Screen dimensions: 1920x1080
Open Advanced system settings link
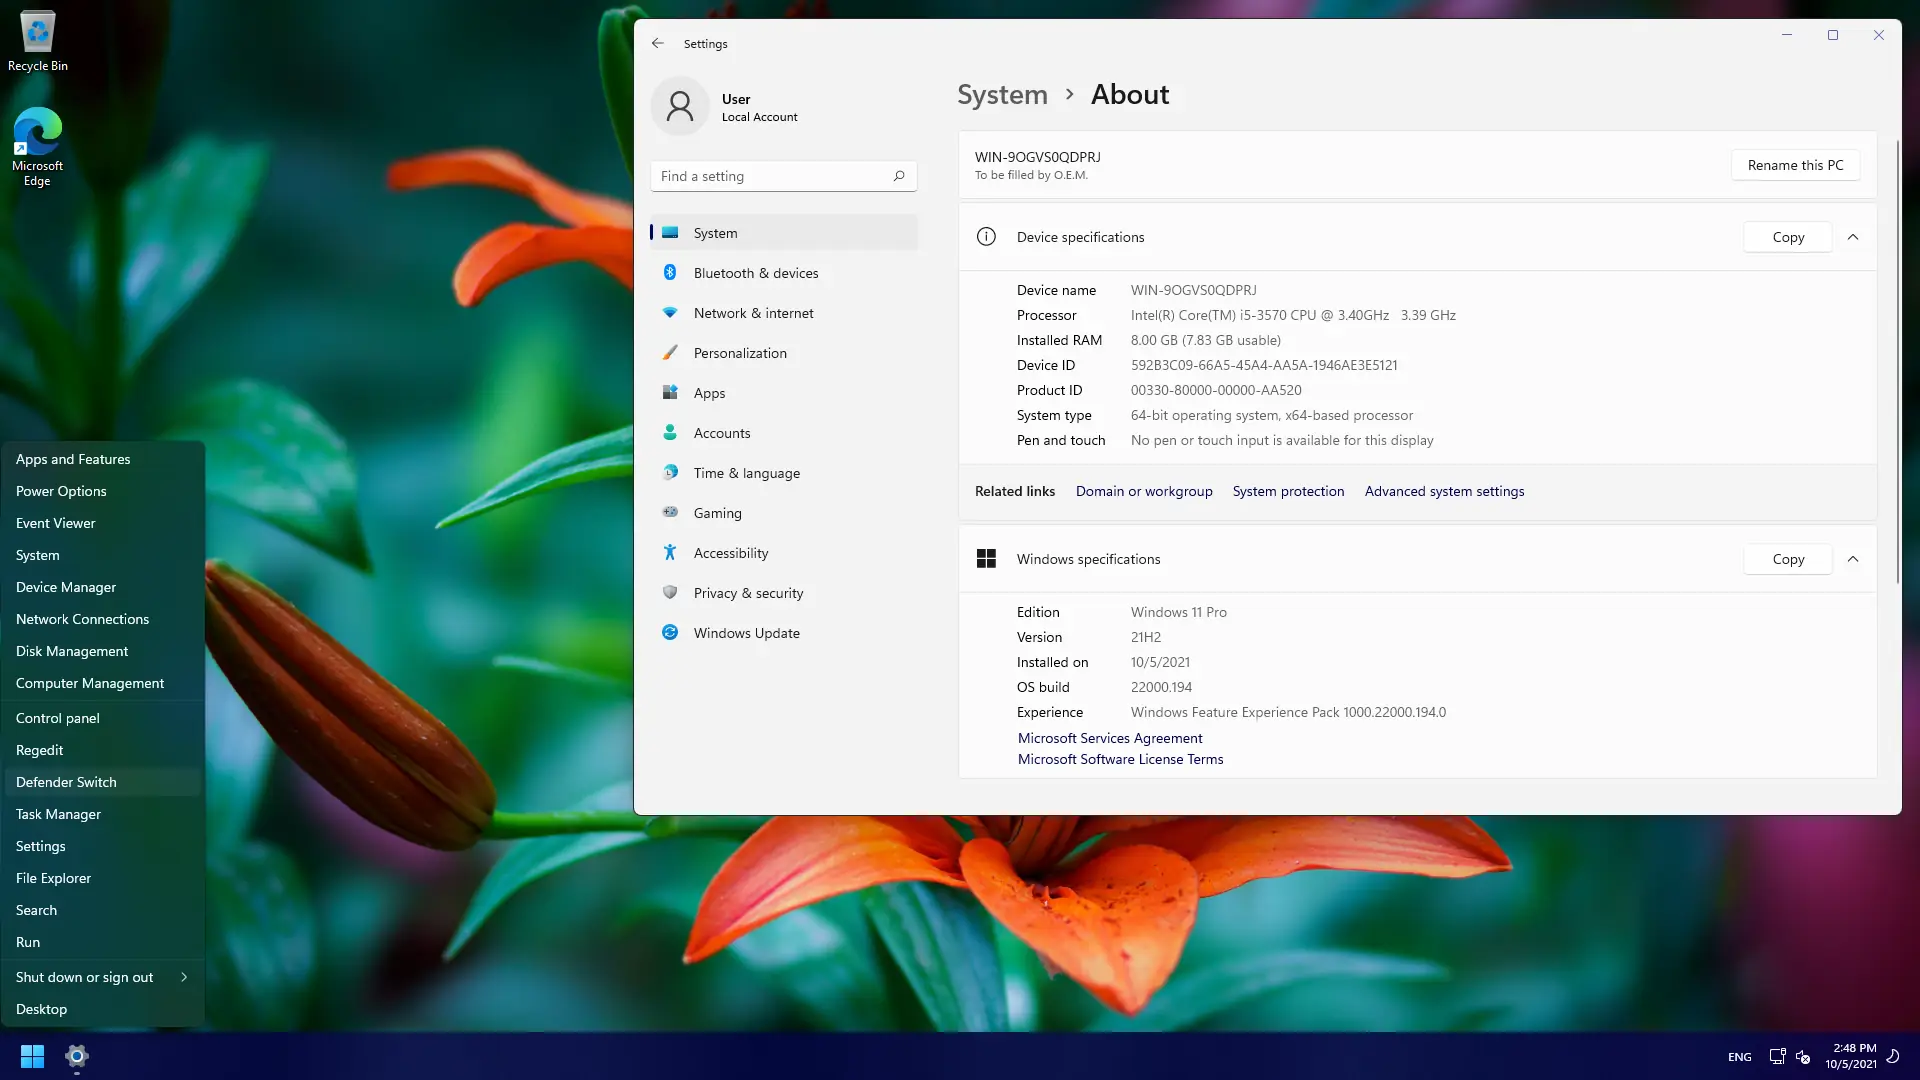click(1444, 491)
